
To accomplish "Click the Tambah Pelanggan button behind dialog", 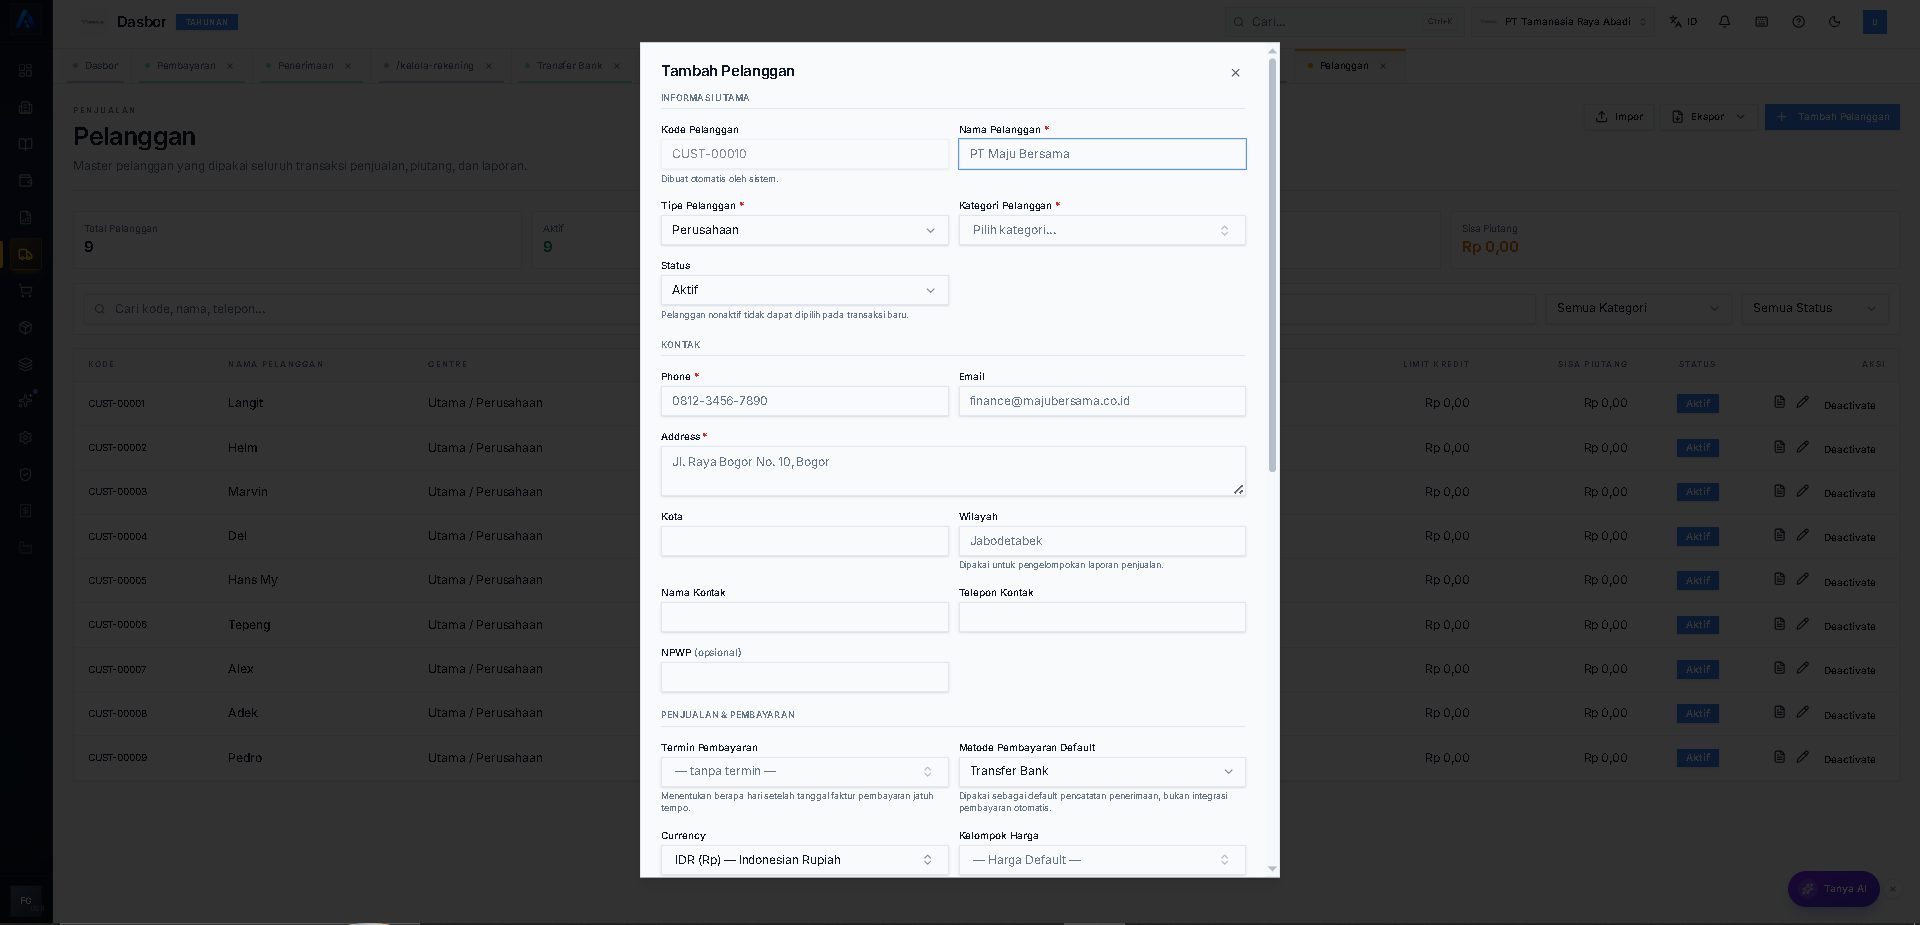I will pos(1832,117).
